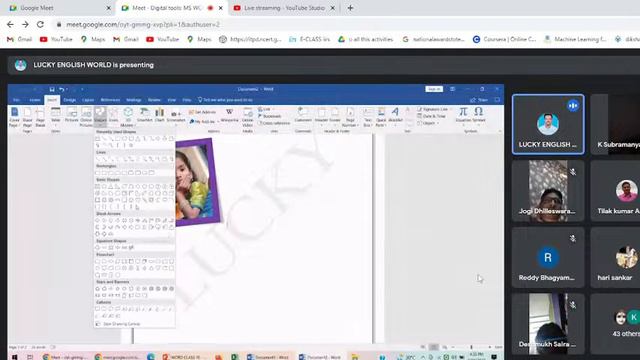Open the Excel icon in taskbar
640x360 pixels.
pyautogui.click(x=234, y=357)
